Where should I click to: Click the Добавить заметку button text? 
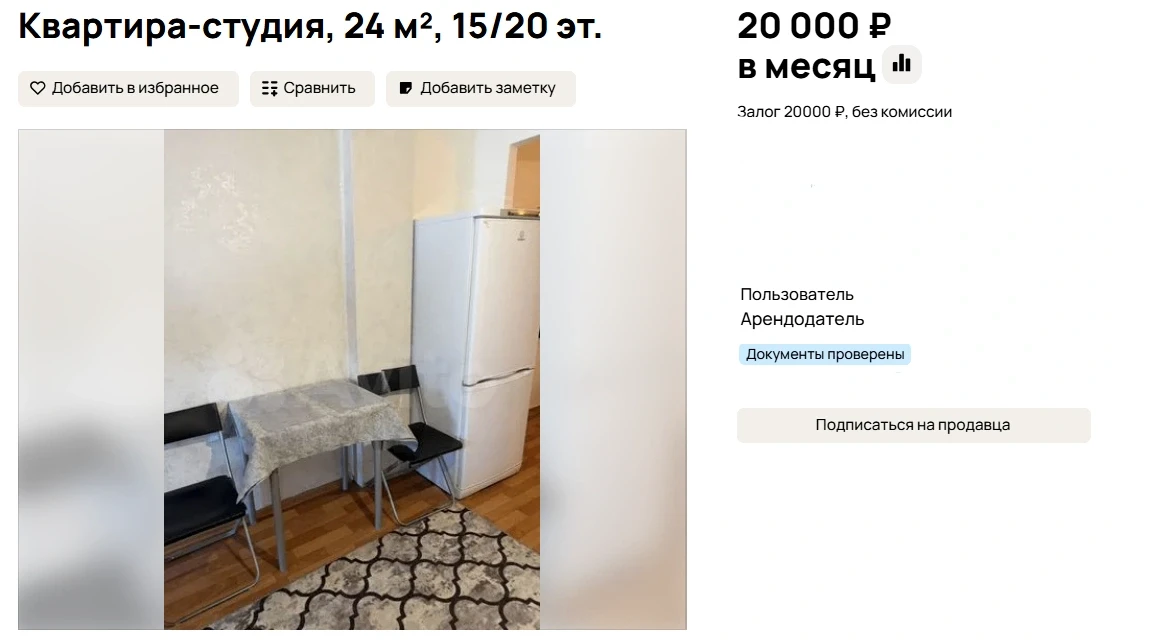488,88
